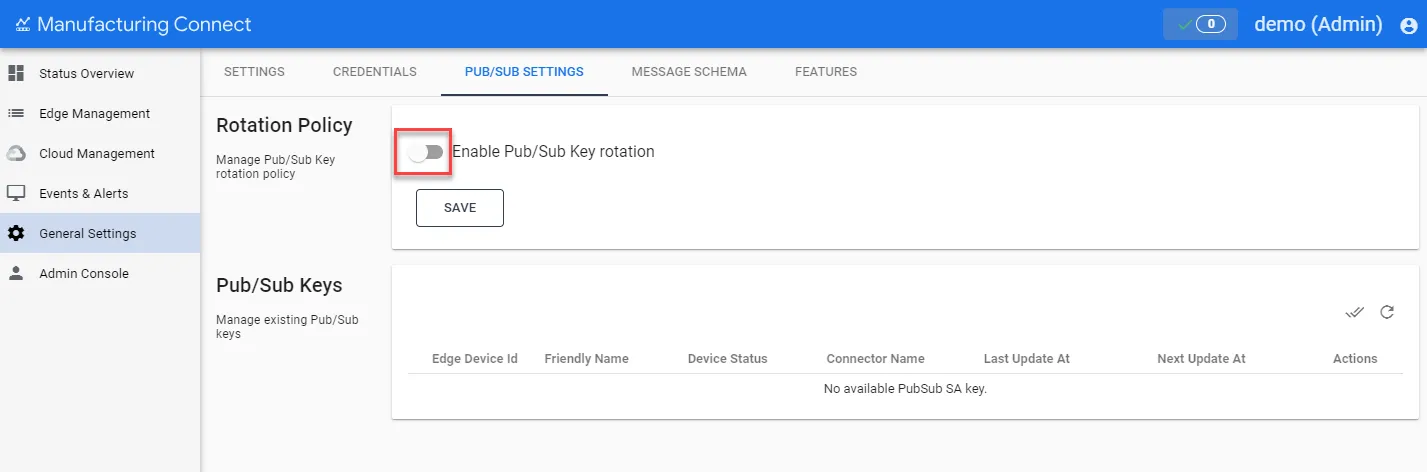The height and width of the screenshot is (472, 1427).
Task: Click the double-checkmark icon above keys table
Action: [x=1355, y=312]
